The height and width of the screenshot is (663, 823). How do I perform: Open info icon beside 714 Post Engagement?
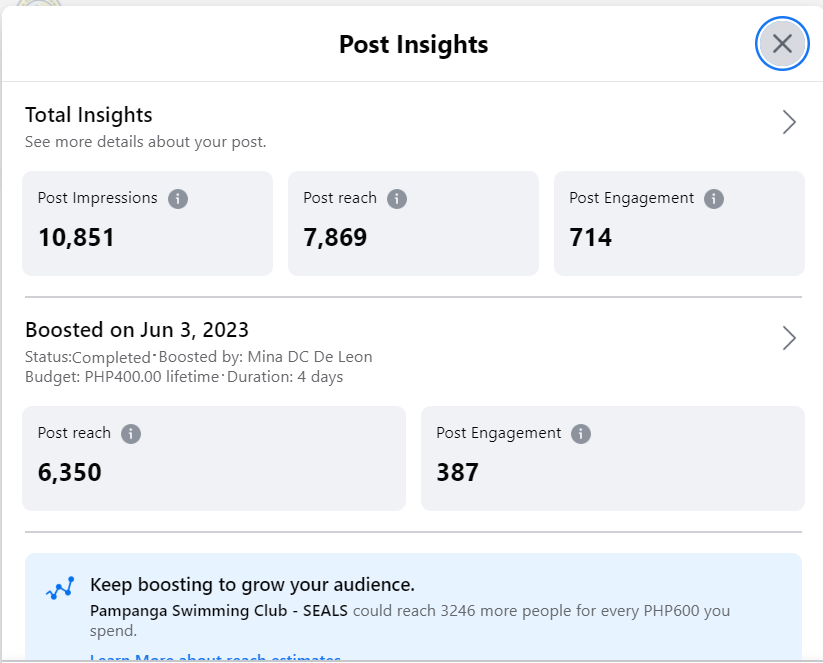[714, 198]
